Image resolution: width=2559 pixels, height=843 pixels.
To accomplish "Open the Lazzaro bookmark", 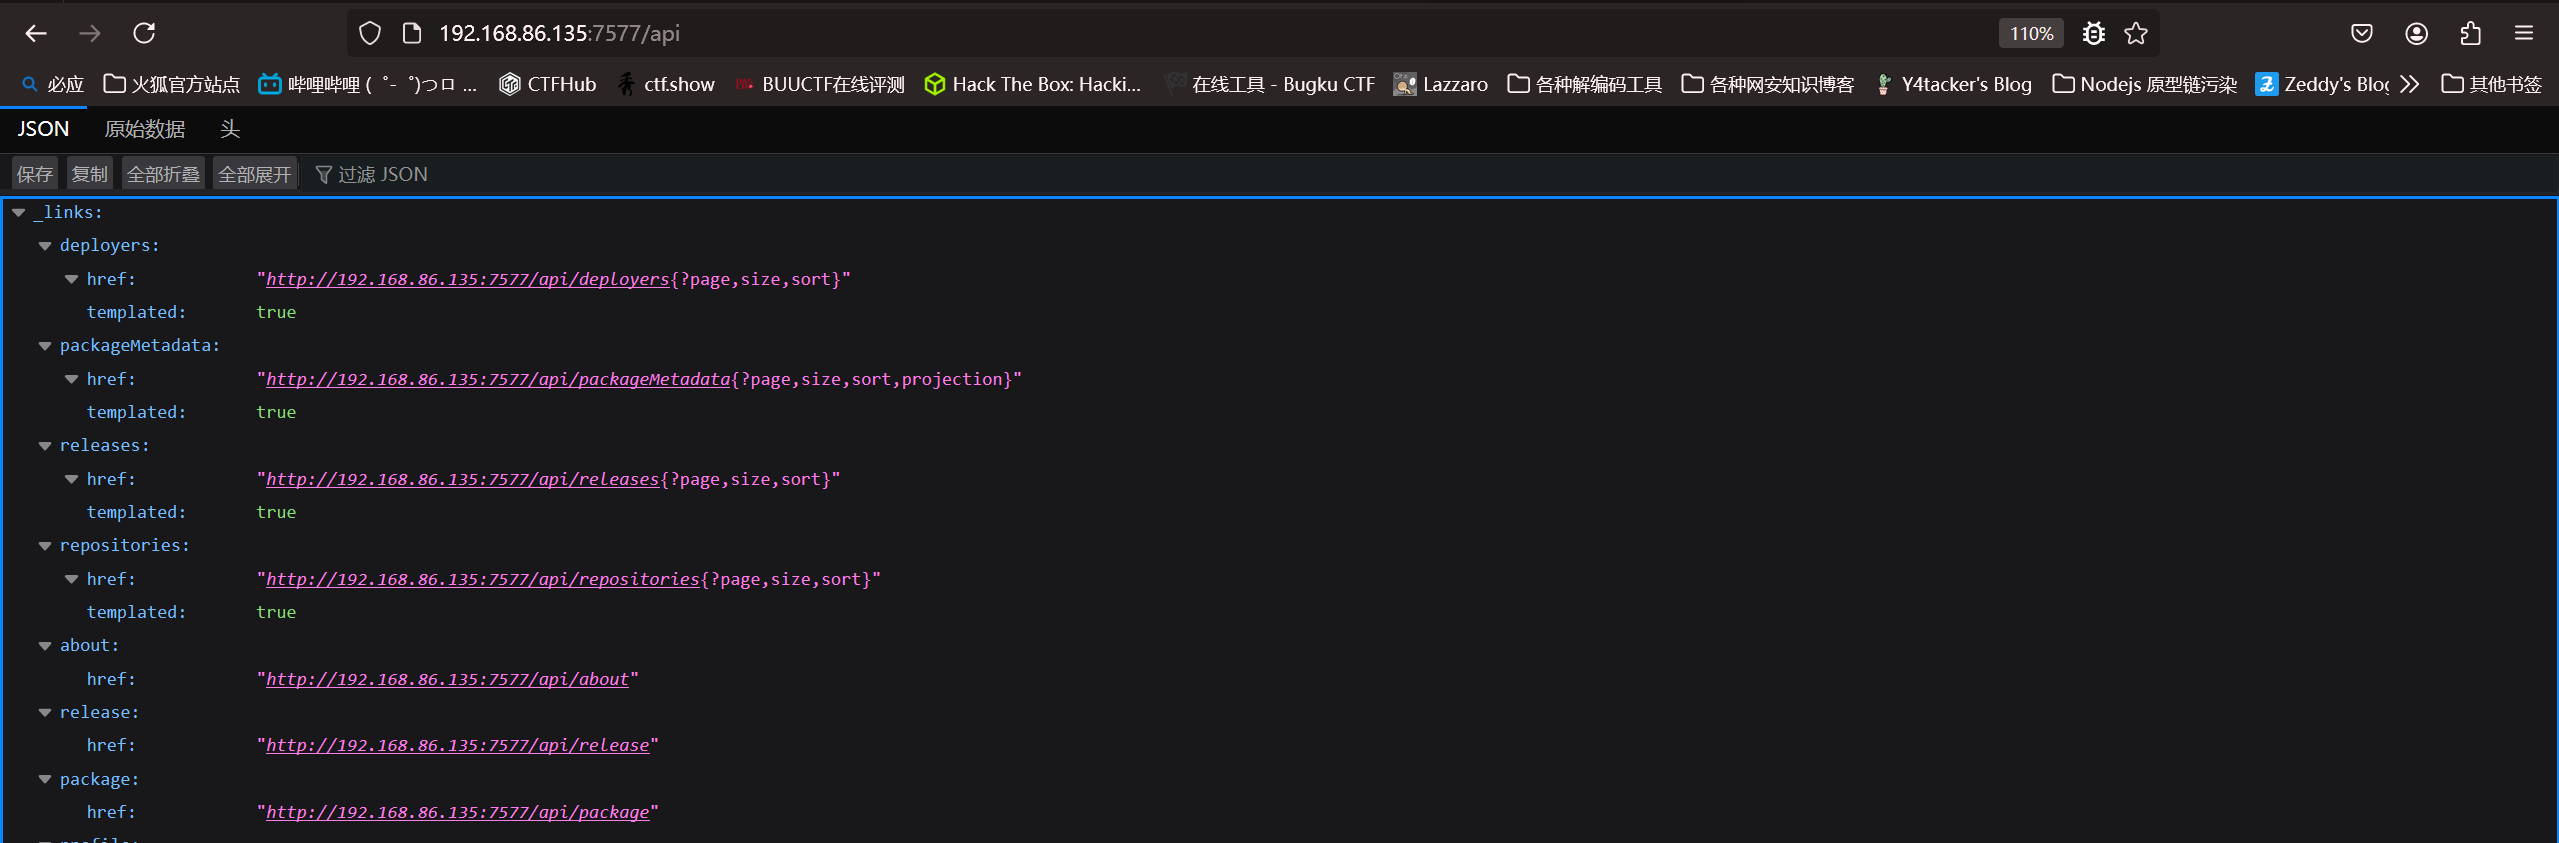I will coord(1441,85).
